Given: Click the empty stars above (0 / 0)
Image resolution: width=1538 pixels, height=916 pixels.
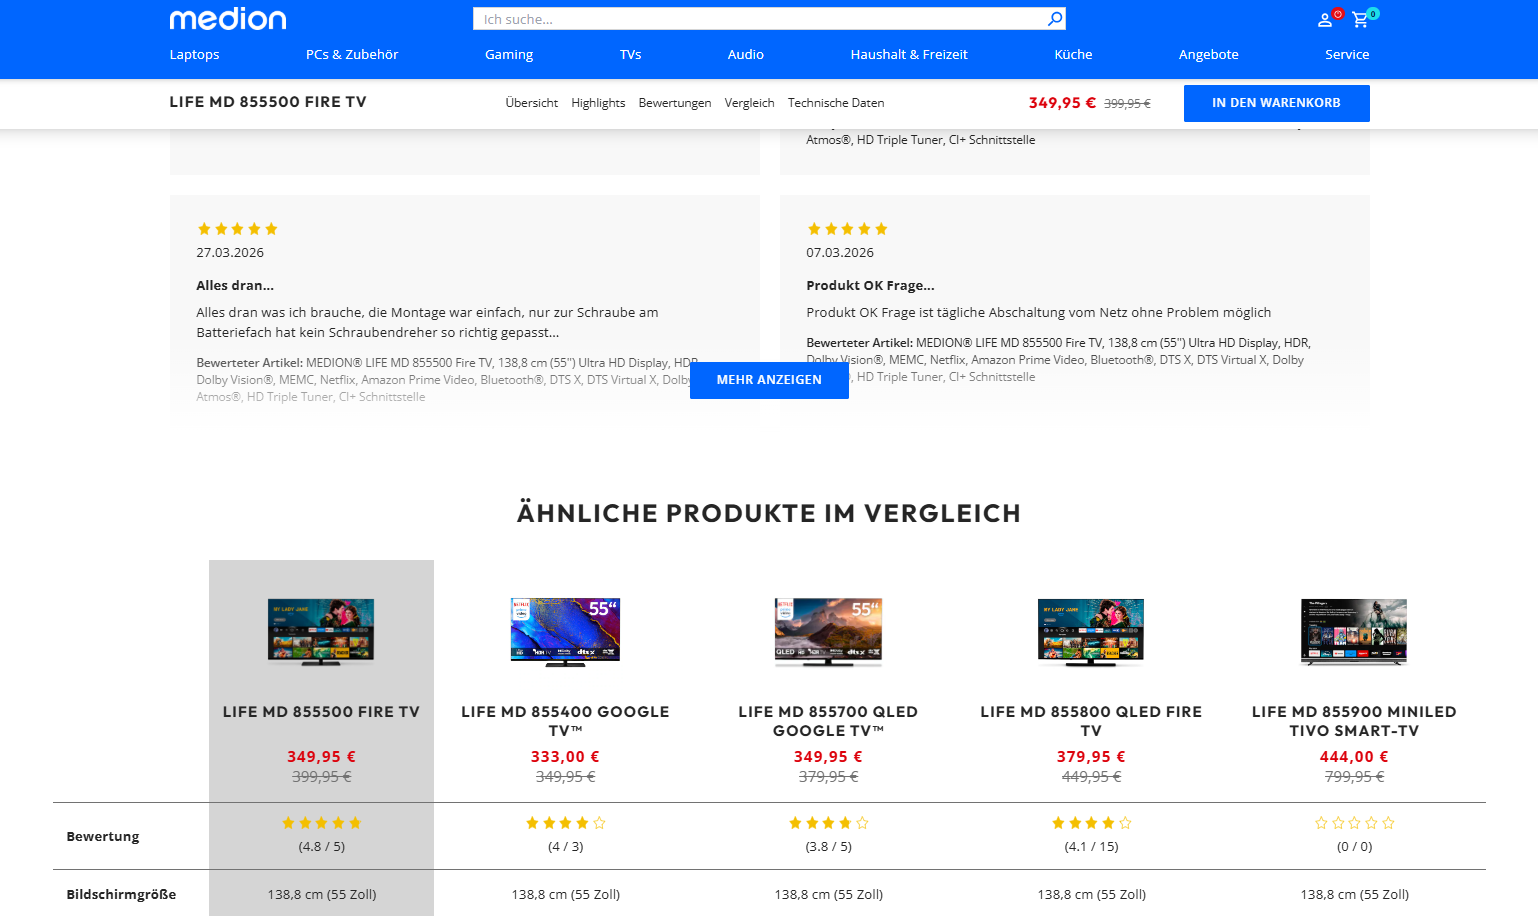Looking at the screenshot, I should [1354, 823].
